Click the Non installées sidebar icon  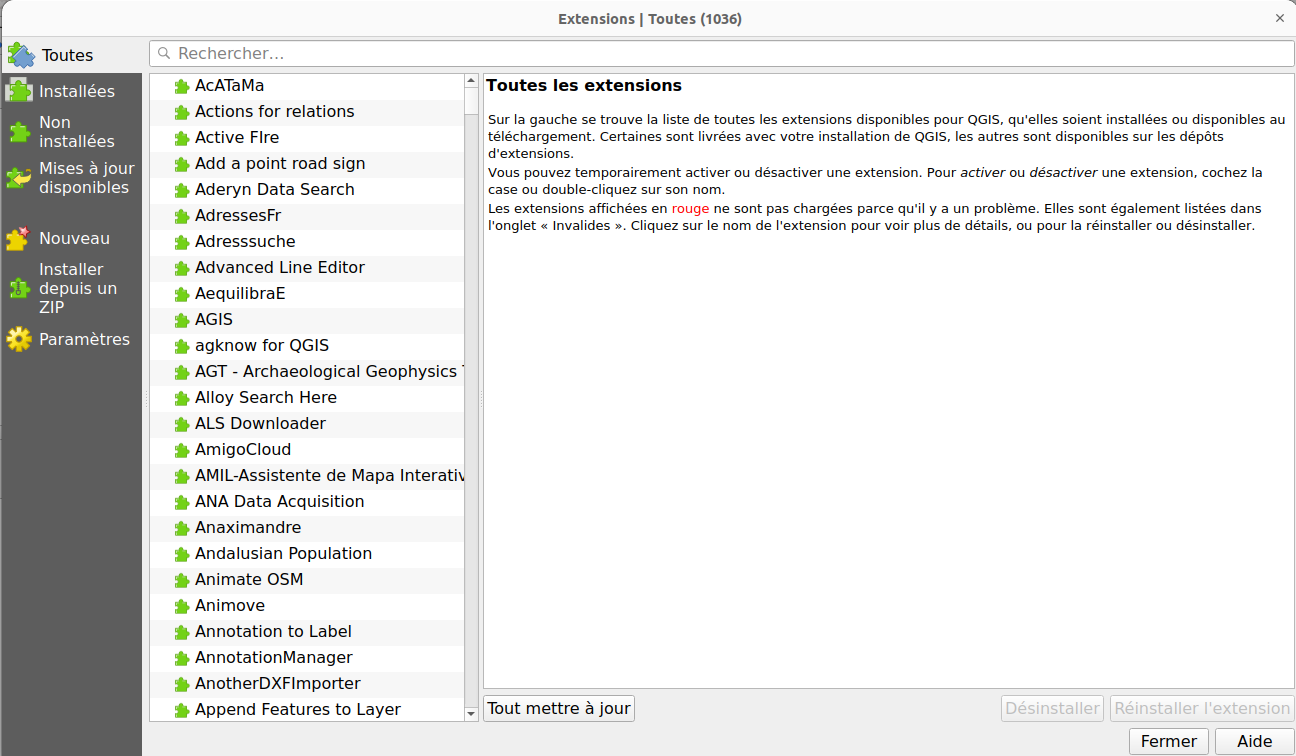[20, 131]
